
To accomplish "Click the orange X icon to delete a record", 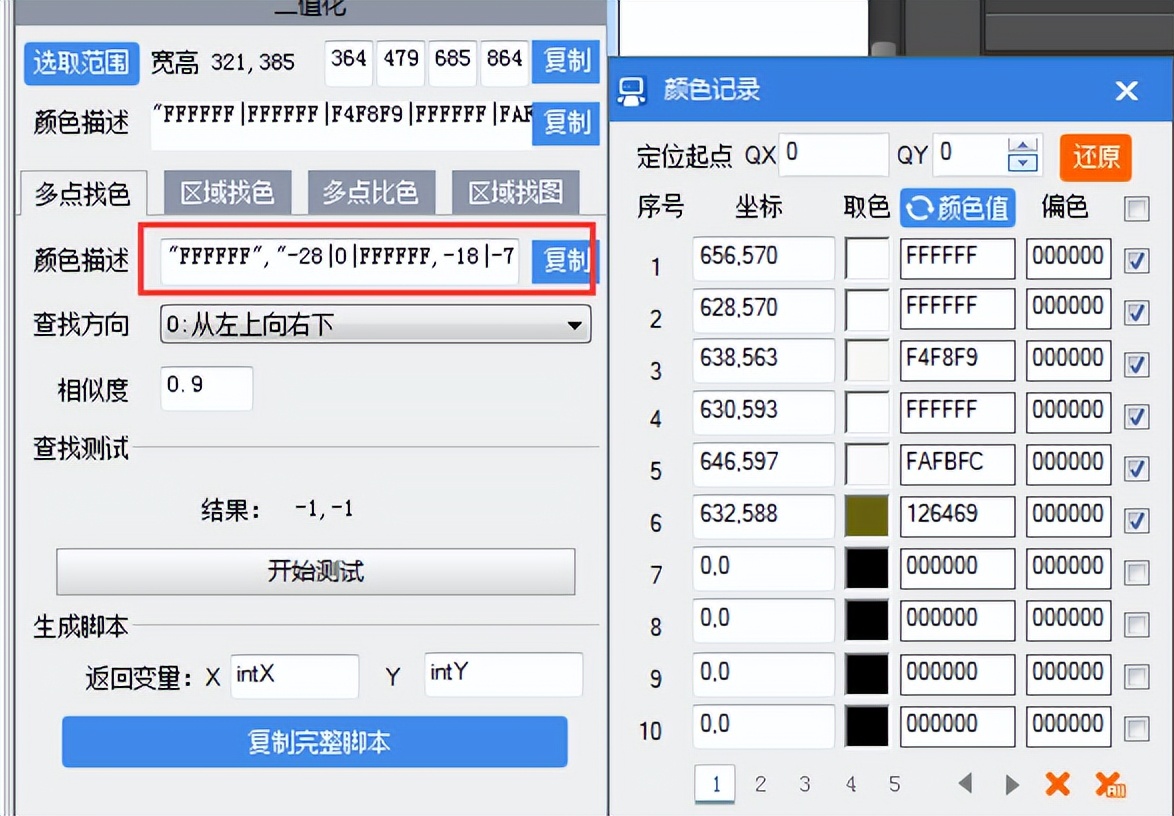I will click(x=1058, y=785).
